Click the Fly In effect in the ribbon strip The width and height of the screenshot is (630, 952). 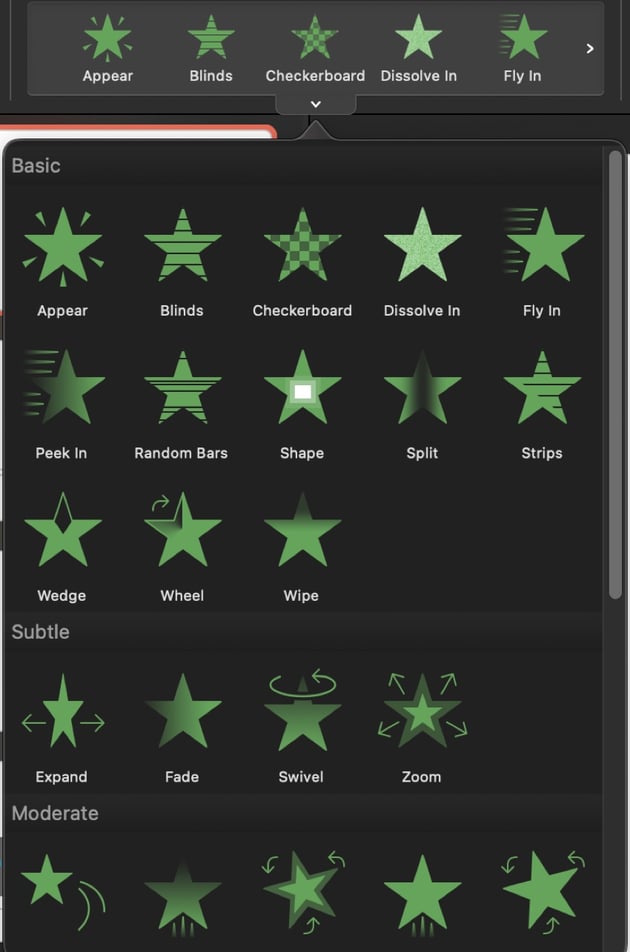pos(522,46)
